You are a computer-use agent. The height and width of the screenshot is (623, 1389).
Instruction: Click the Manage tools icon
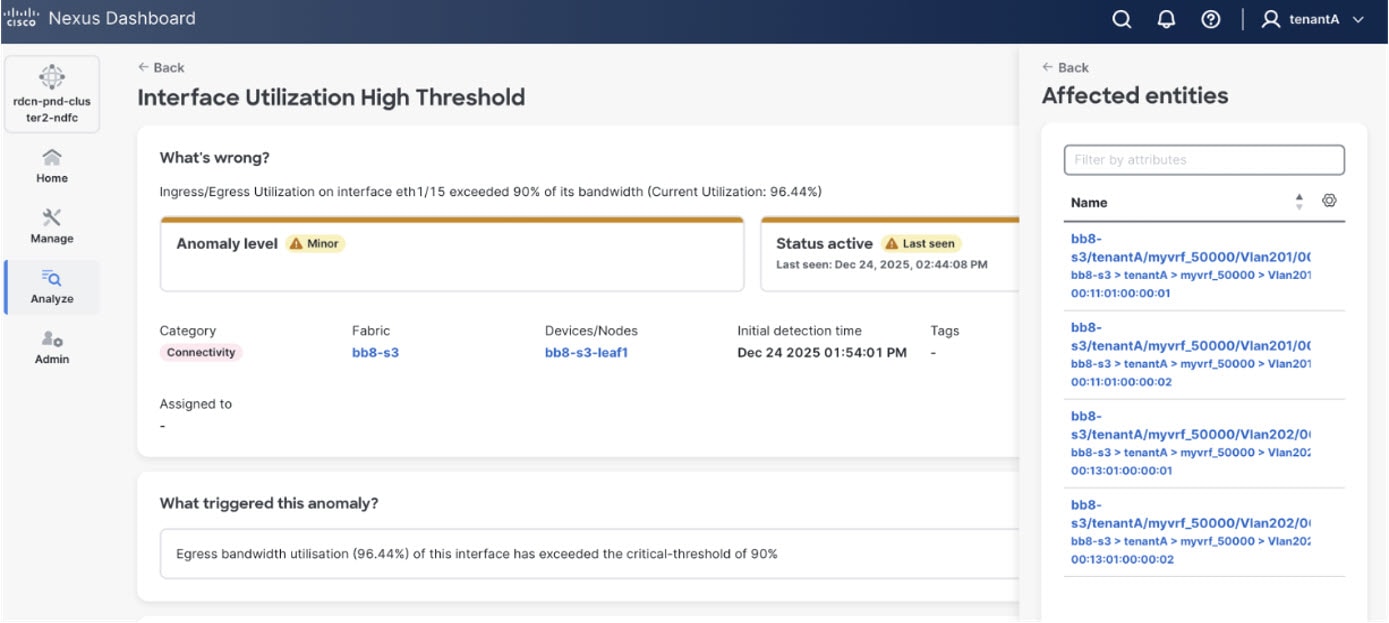(52, 218)
